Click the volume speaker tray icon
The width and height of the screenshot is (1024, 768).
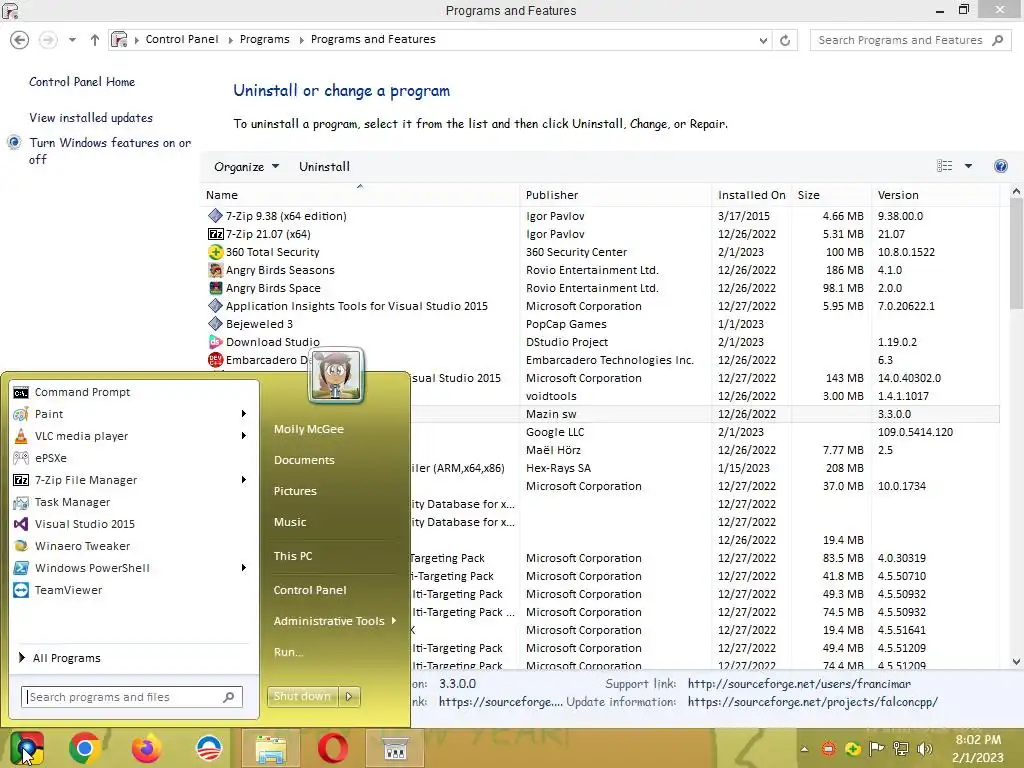(924, 749)
